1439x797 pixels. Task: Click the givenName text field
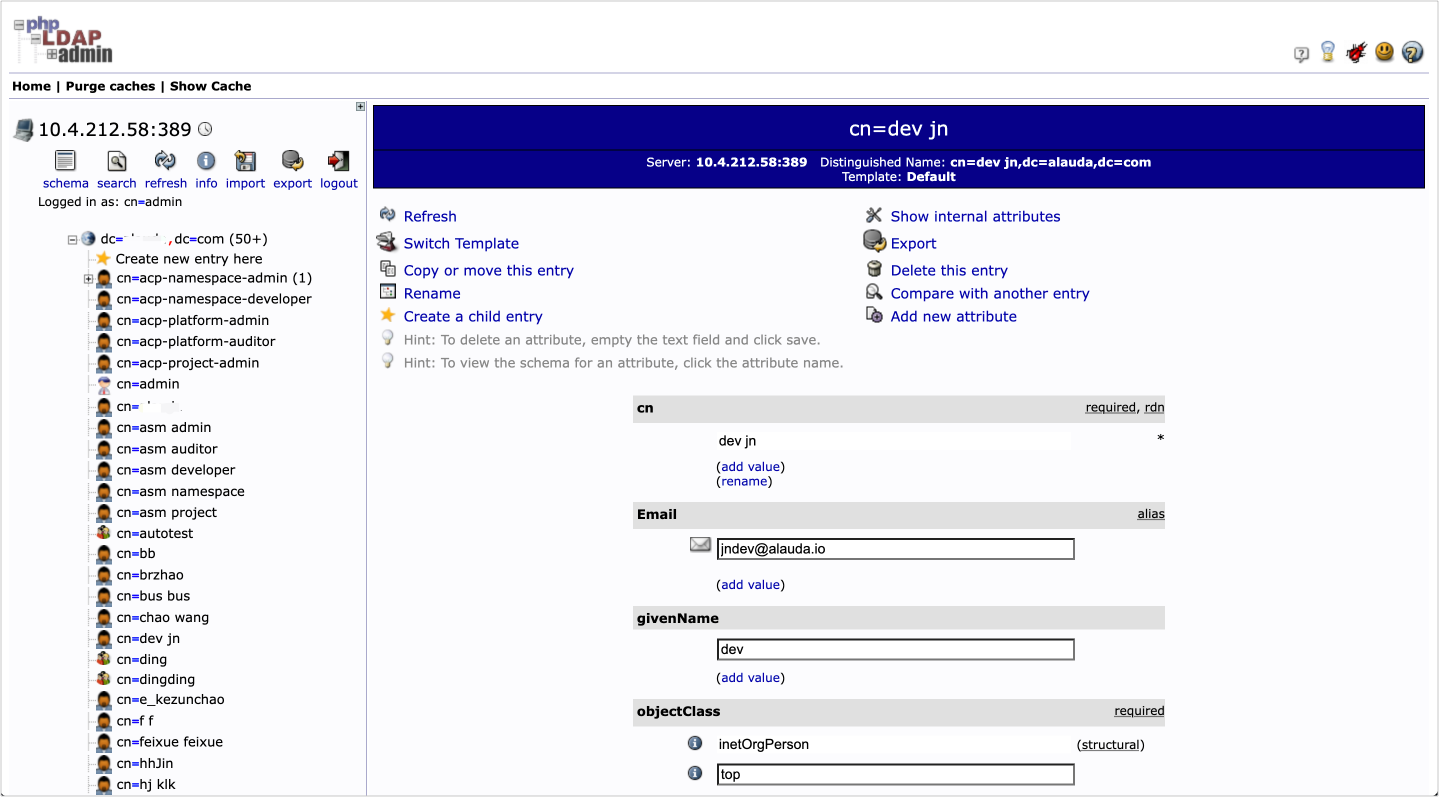[895, 650]
